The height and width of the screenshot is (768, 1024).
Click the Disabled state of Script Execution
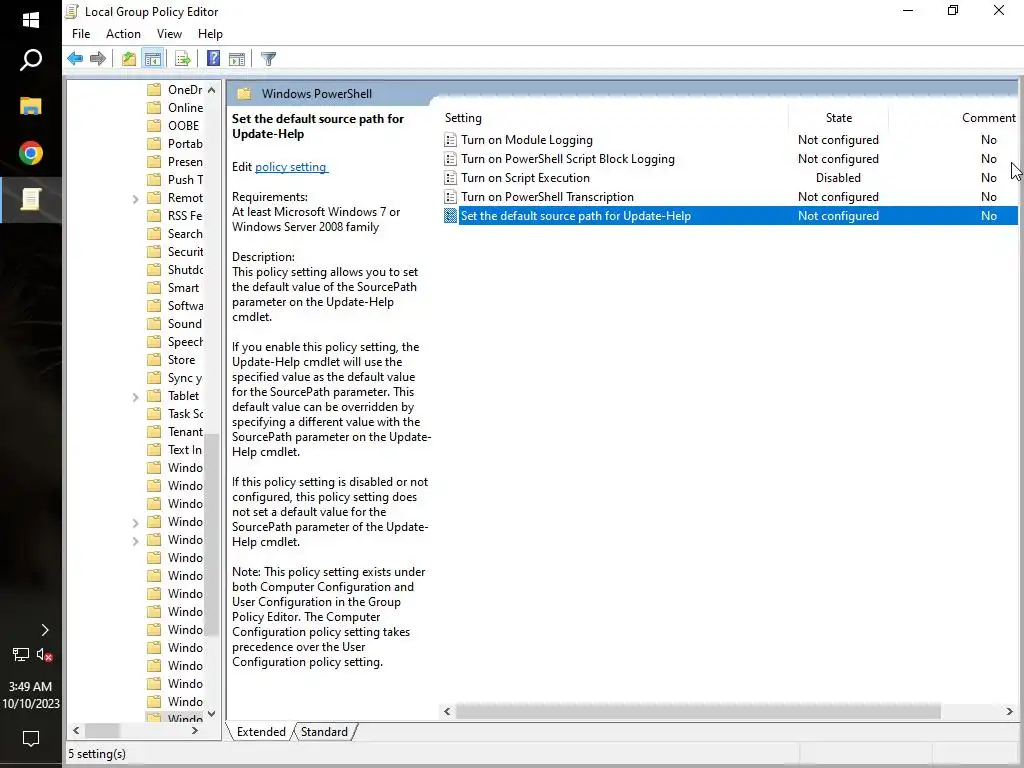pos(839,178)
